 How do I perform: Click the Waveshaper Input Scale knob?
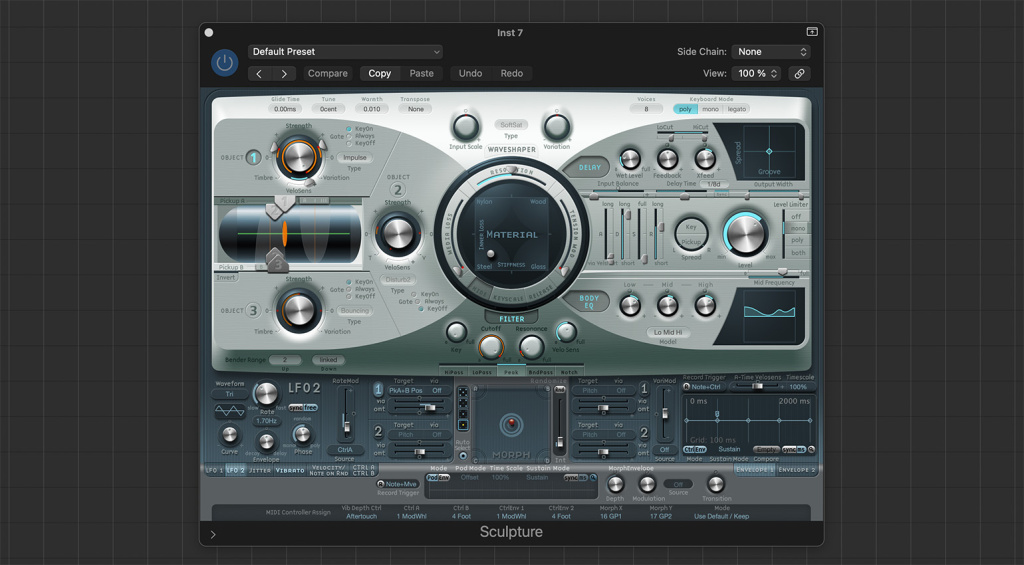[x=466, y=127]
